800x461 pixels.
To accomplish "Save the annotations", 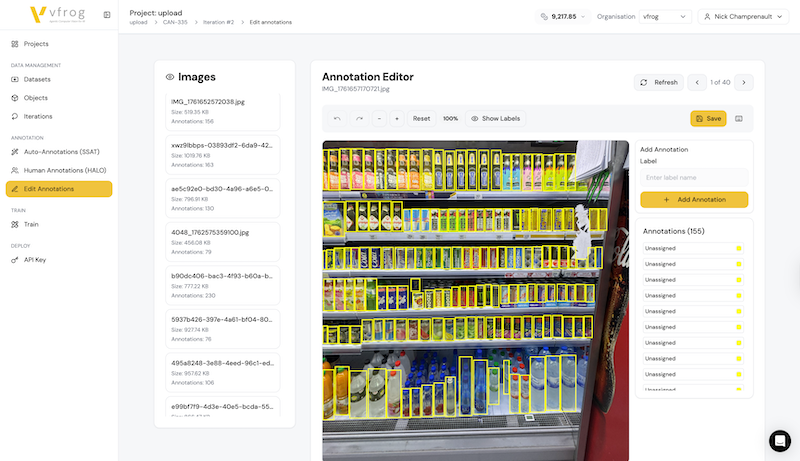I will 708,118.
